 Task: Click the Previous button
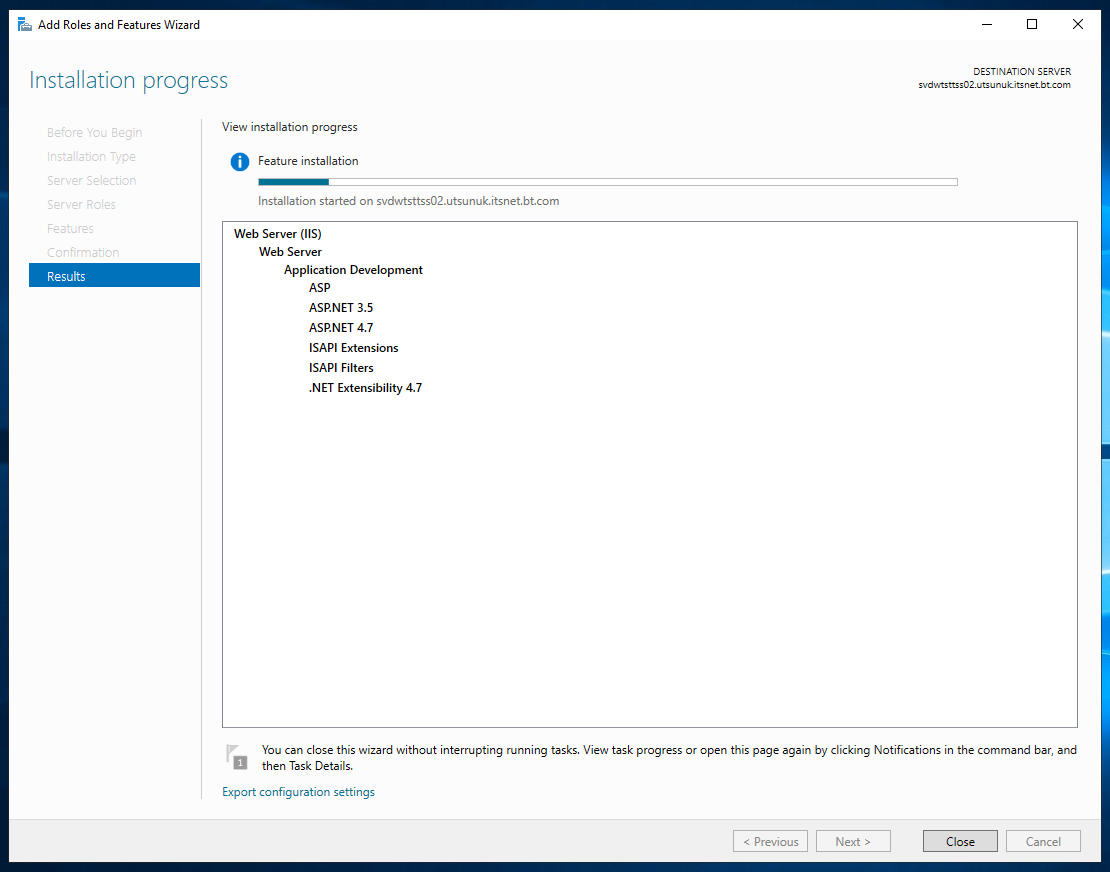click(x=770, y=841)
